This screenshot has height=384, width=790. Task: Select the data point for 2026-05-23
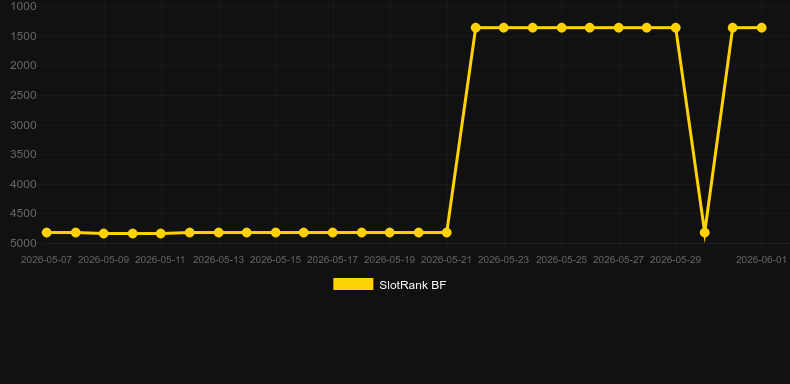click(503, 27)
